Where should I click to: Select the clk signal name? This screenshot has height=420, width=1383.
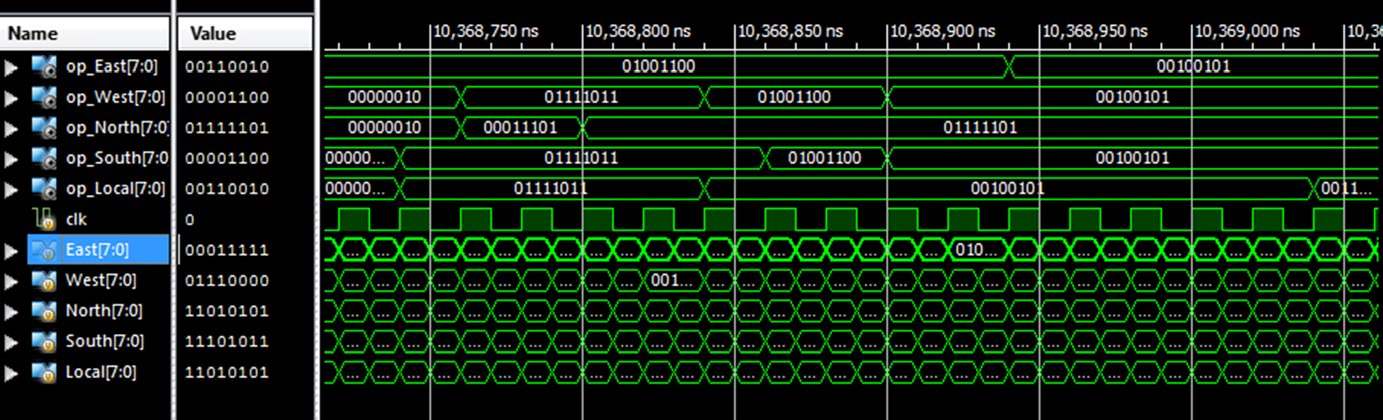tap(77, 219)
